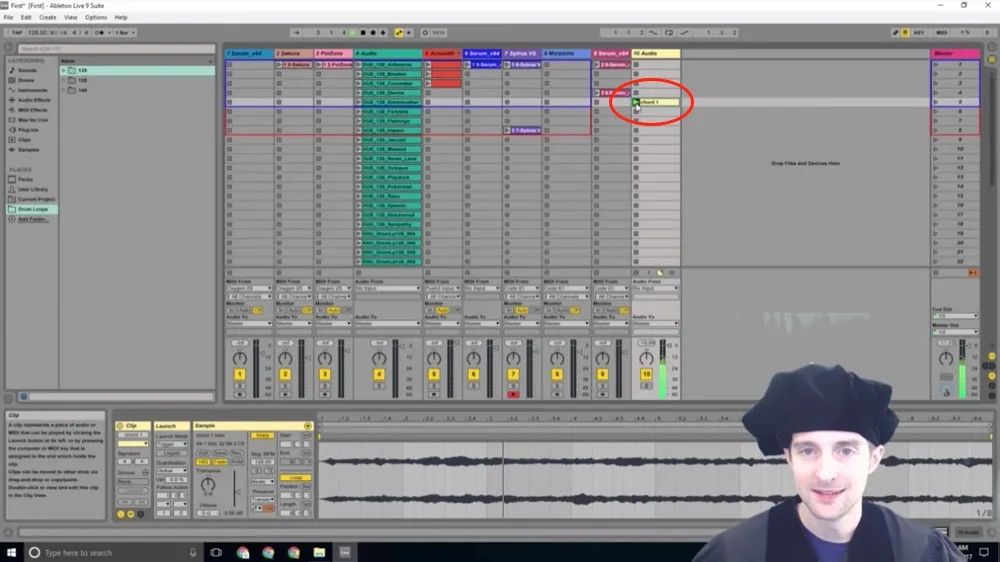Toggle the HiQ button
The height and width of the screenshot is (562, 1000).
click(x=203, y=462)
